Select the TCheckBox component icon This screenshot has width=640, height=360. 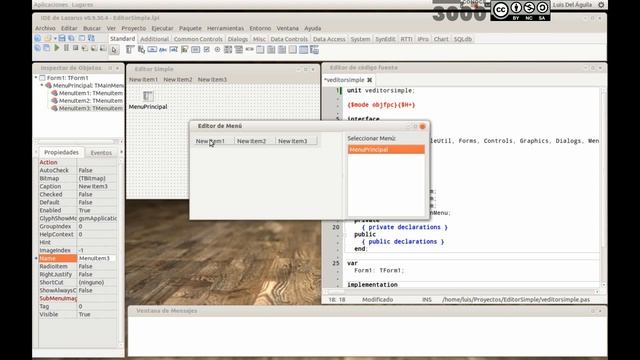tap(207, 49)
